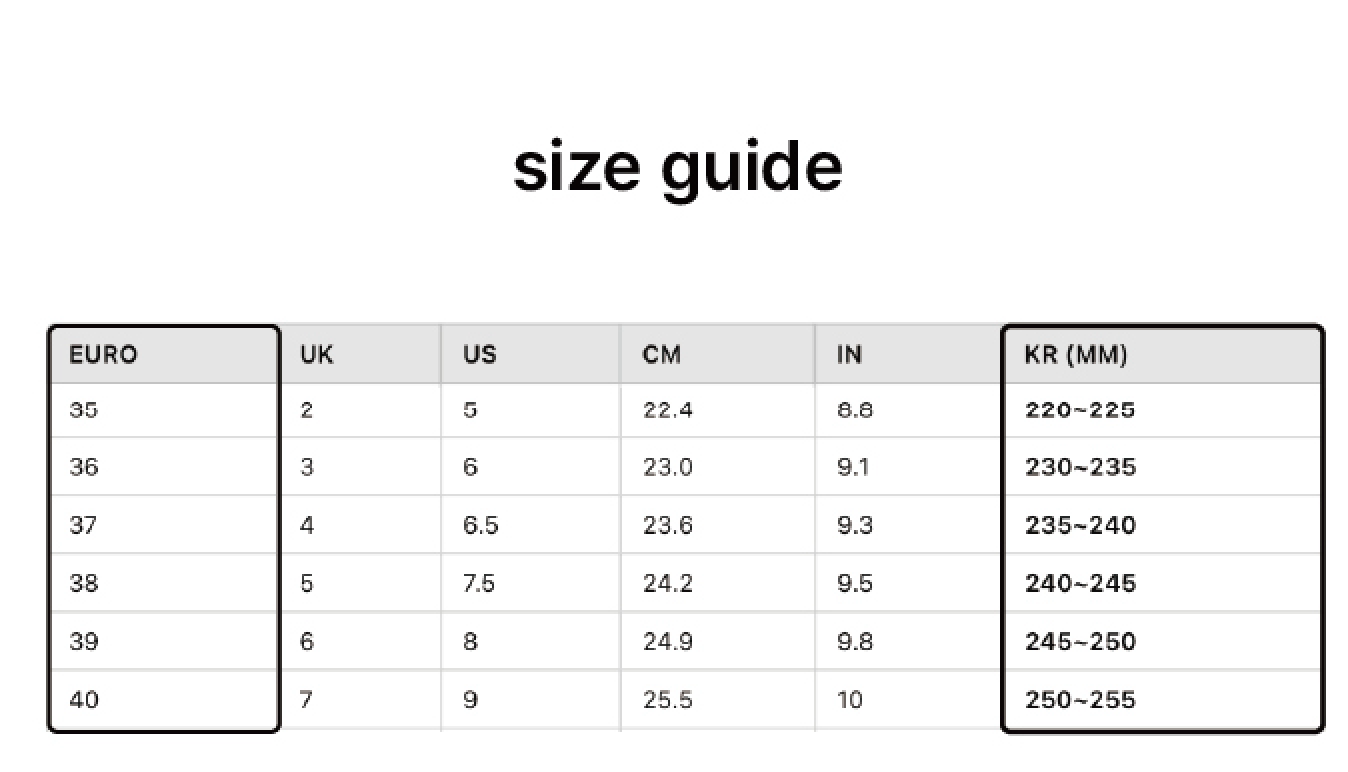Select the KR (MM) column header
Screen dimensions: 1348x772
(x=1076, y=355)
